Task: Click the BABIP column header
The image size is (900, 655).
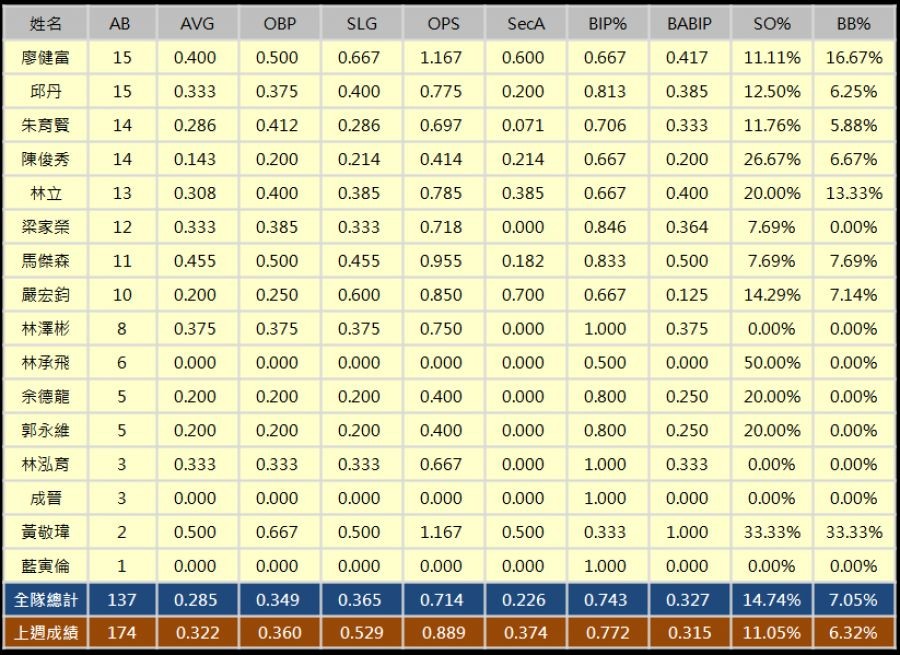Action: pyautogui.click(x=689, y=24)
